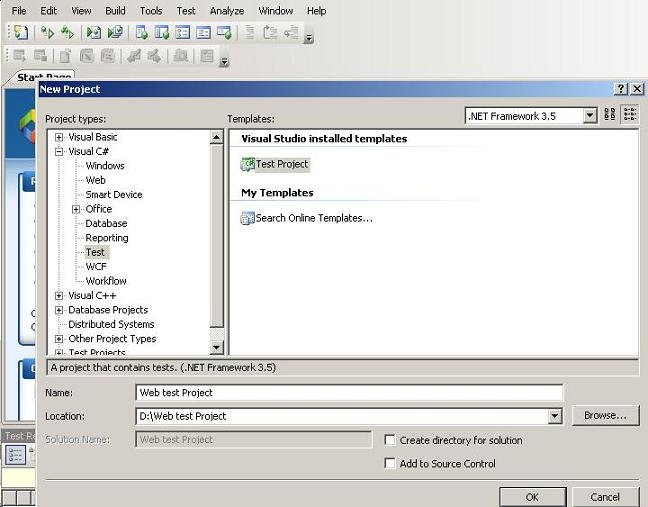Click the grayed text-lines icon in the first toolbar
This screenshot has width=648, height=507.
click(249, 33)
